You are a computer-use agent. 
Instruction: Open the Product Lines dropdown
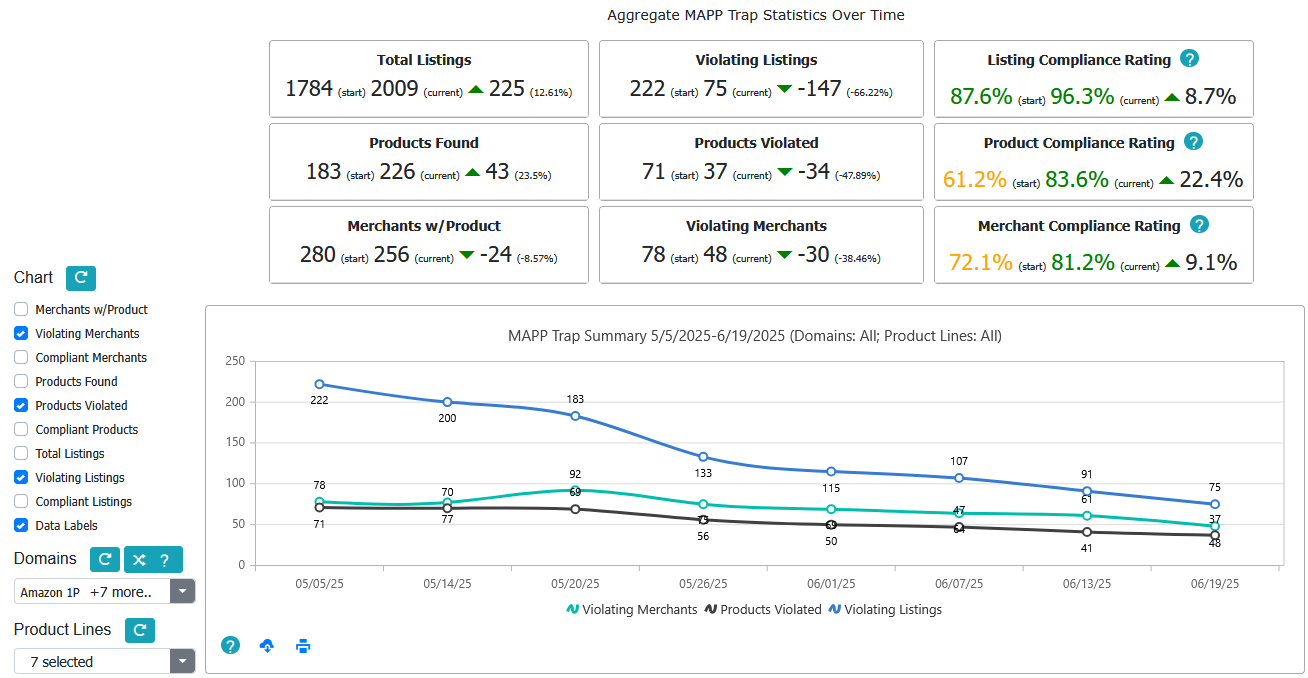pos(182,661)
